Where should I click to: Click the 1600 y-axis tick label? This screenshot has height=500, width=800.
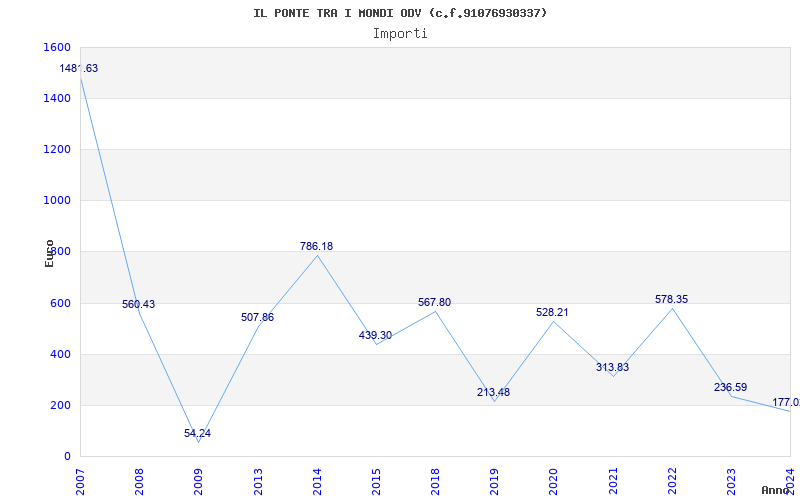coord(57,47)
